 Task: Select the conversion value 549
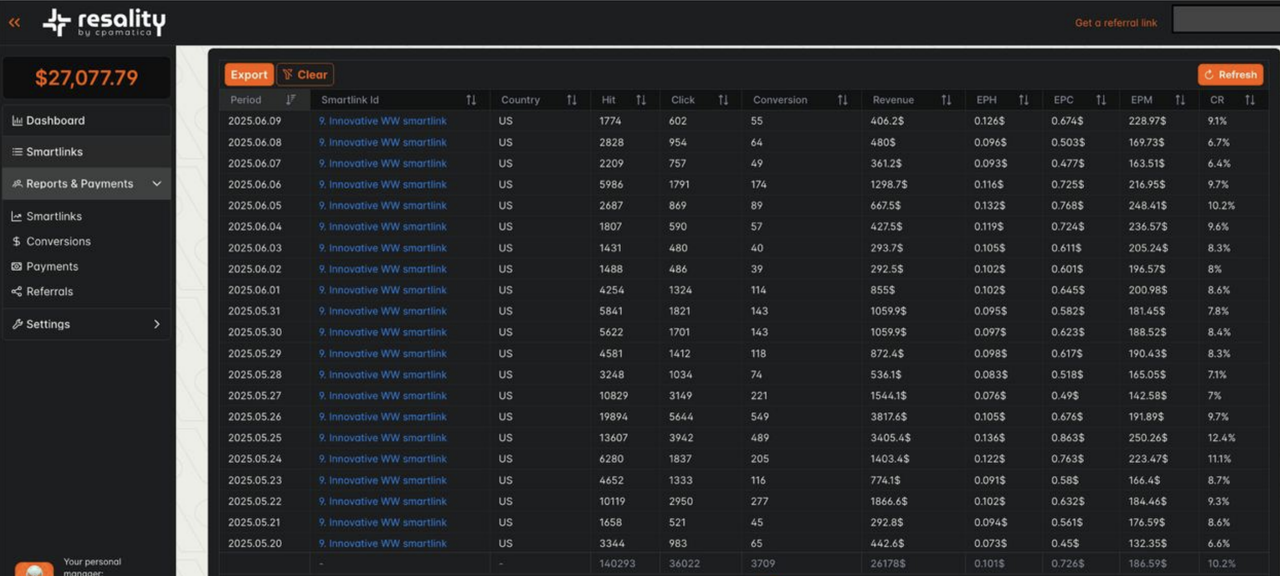pos(761,417)
